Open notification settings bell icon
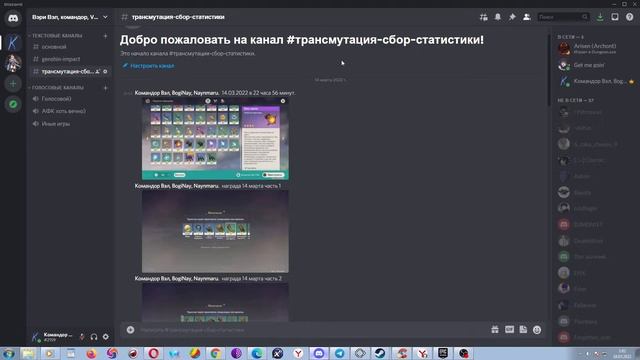Image resolution: width=640 pixels, height=360 pixels. 498,17
